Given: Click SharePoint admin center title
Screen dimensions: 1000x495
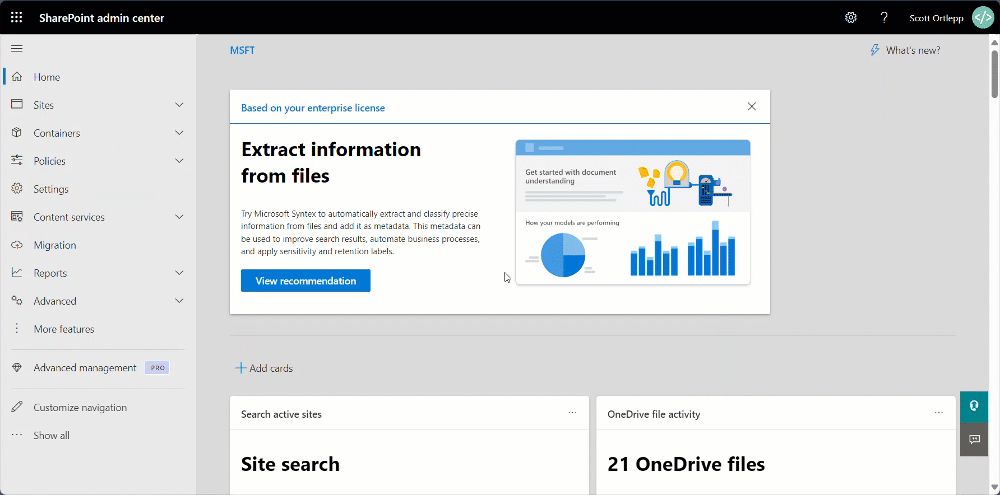Looking at the screenshot, I should pos(101,18).
